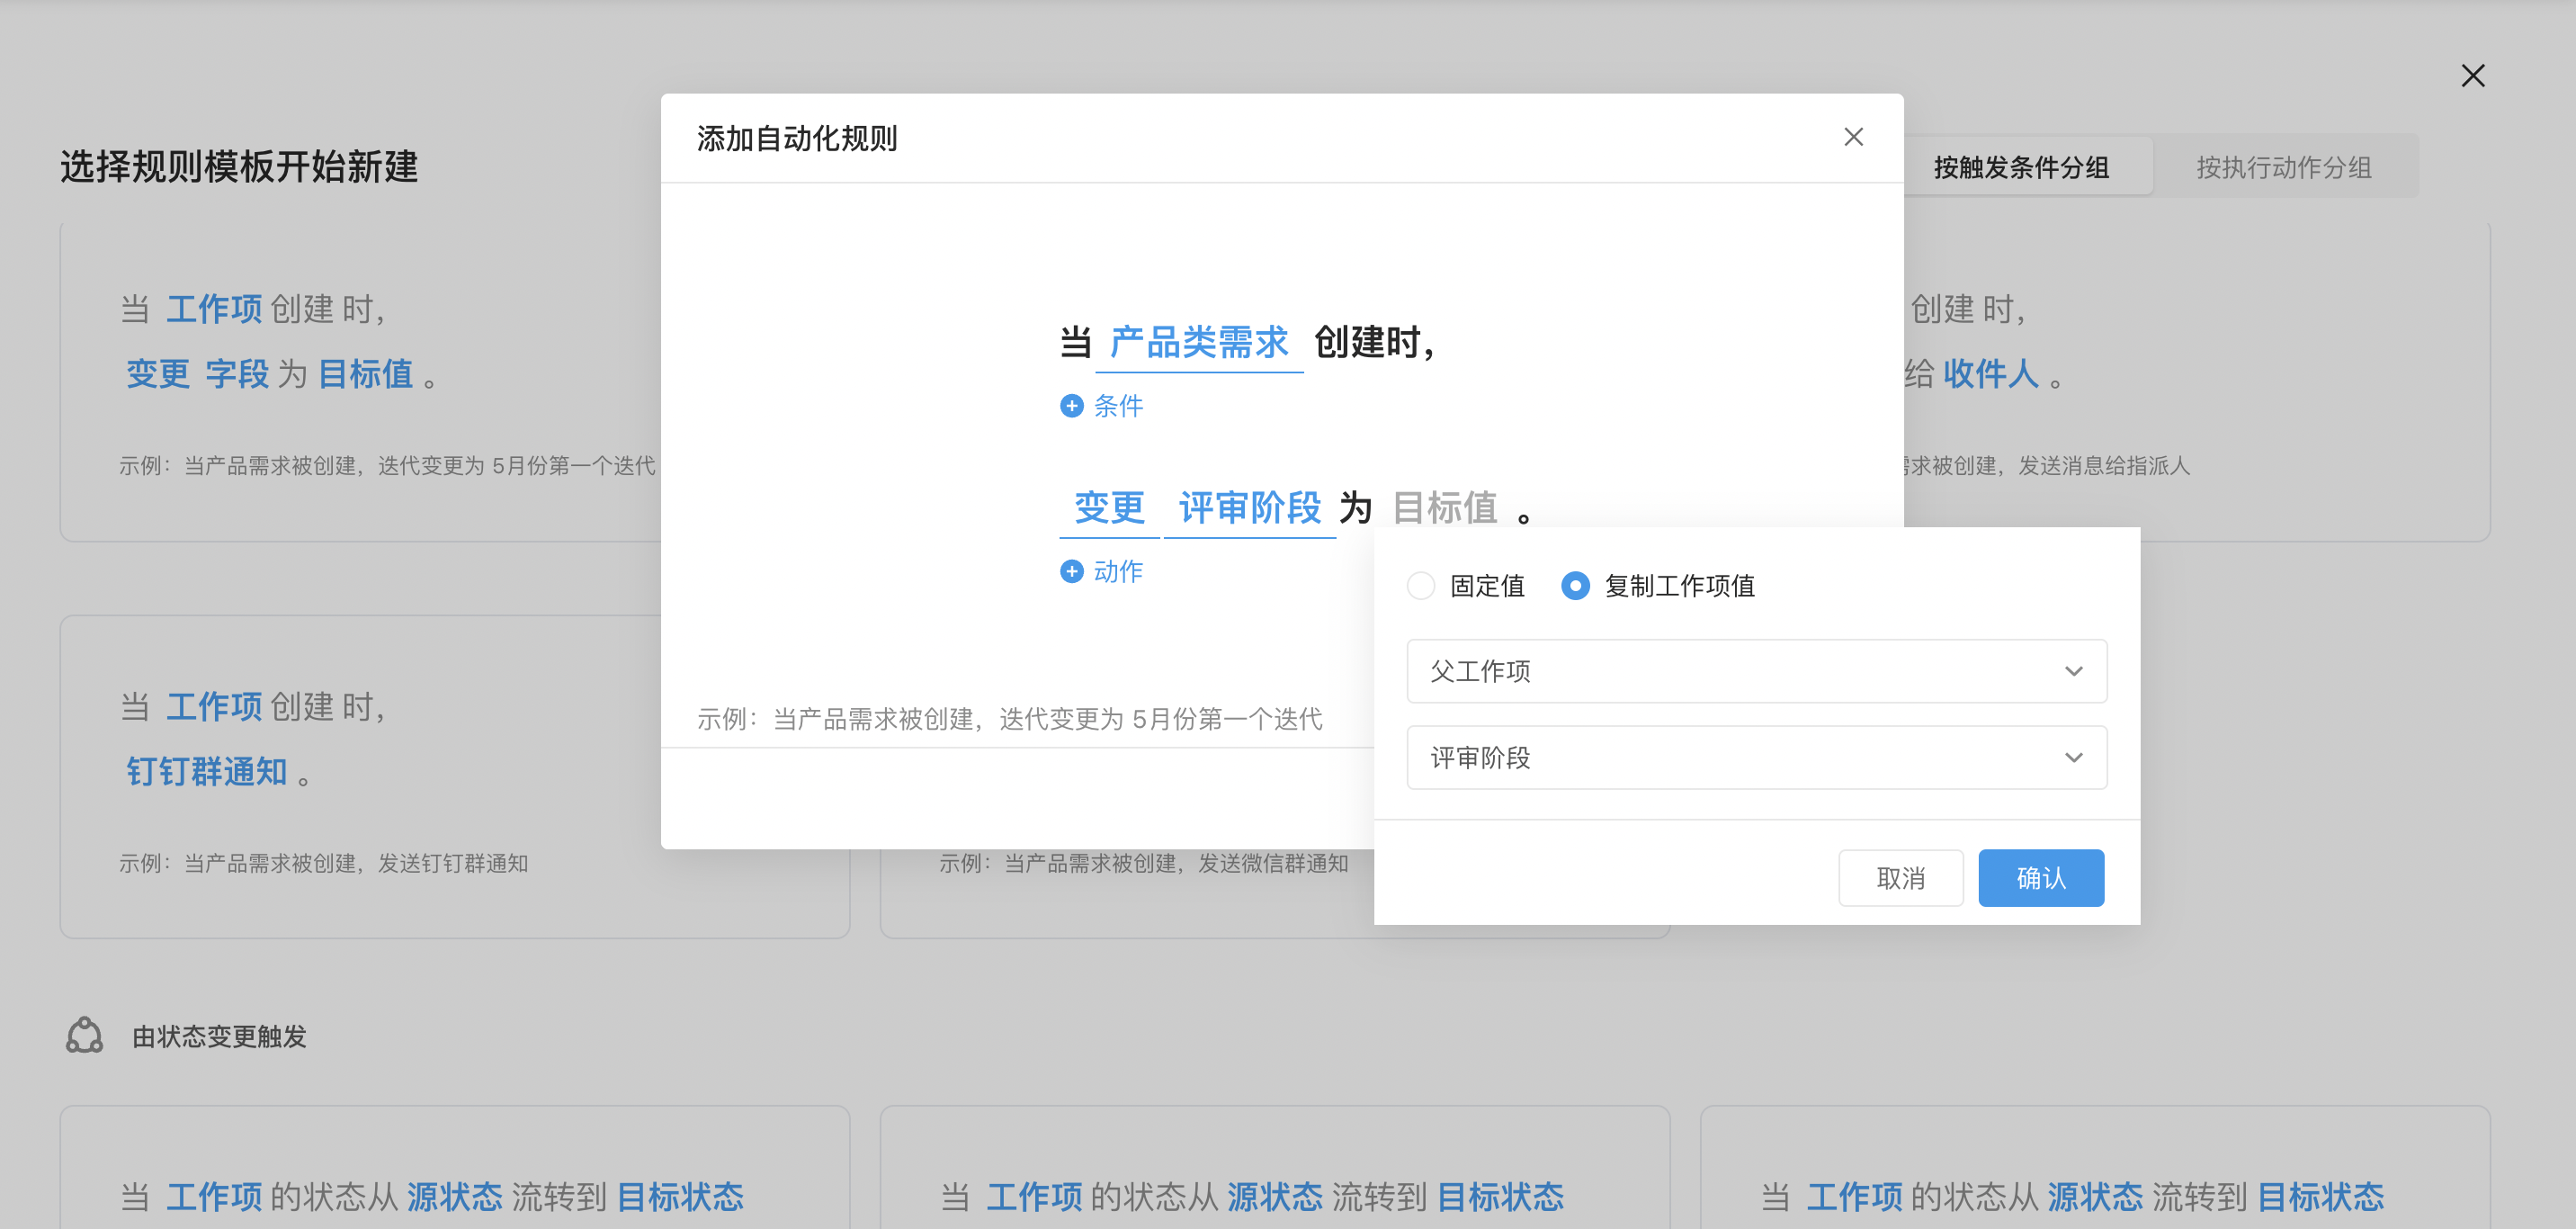Add an 动作 to the rule
This screenshot has width=2576, height=1229.
pos(1101,571)
